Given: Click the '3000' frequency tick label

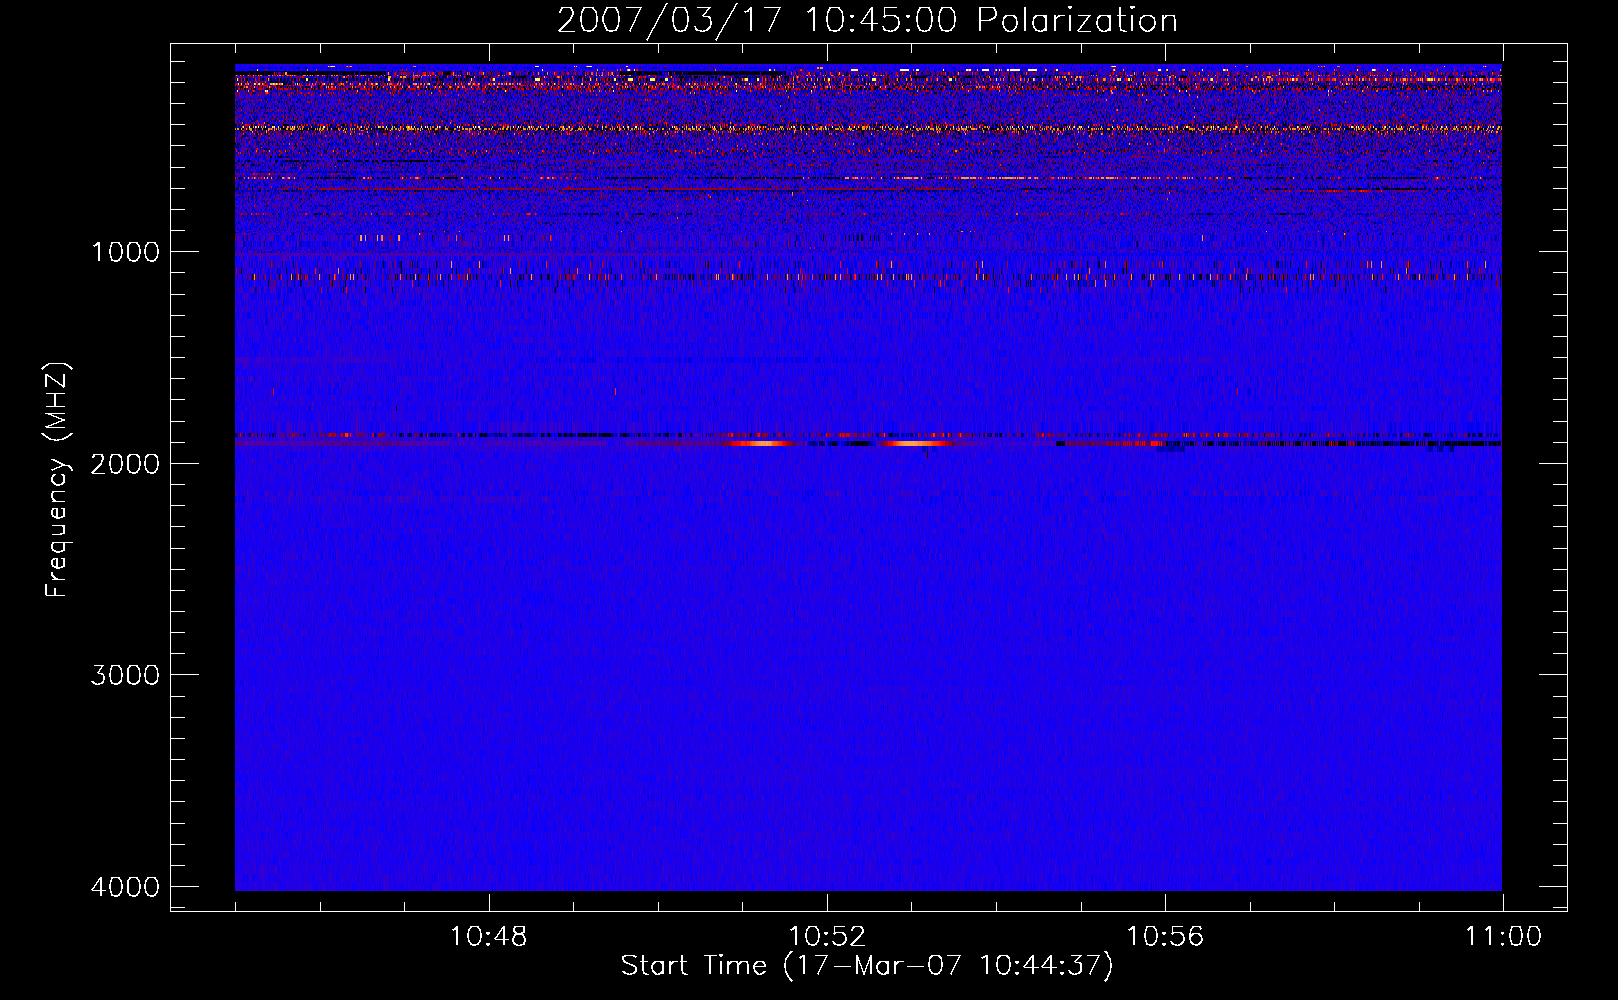Looking at the screenshot, I should pos(125,675).
